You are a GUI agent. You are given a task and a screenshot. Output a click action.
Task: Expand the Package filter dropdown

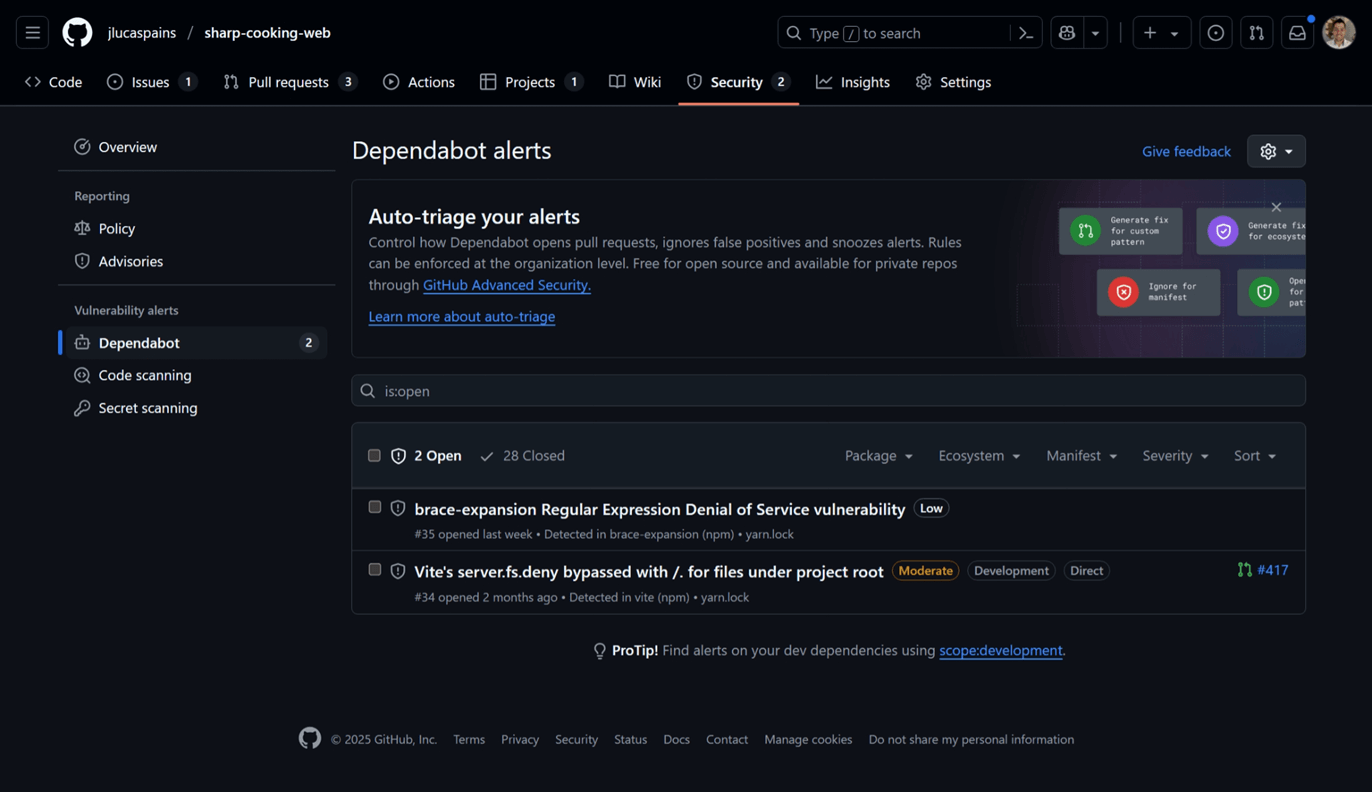click(879, 456)
